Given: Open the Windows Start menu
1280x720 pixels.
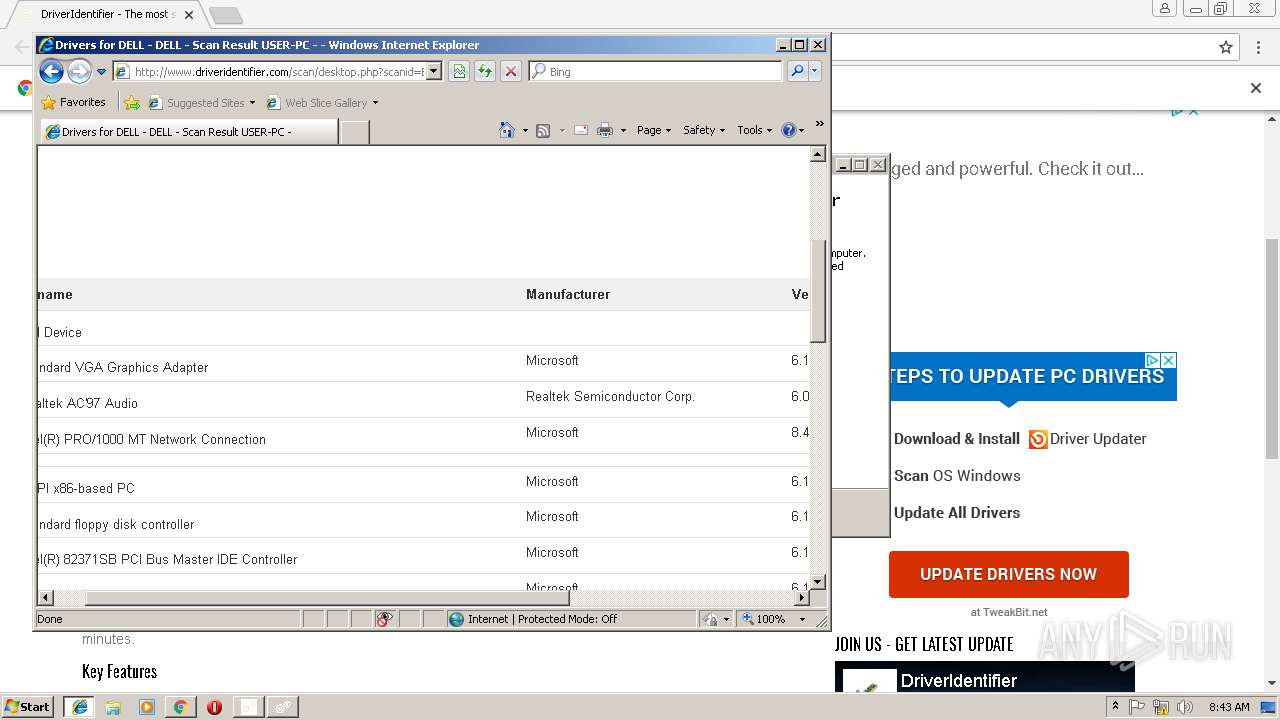Looking at the screenshot, I should (x=27, y=706).
